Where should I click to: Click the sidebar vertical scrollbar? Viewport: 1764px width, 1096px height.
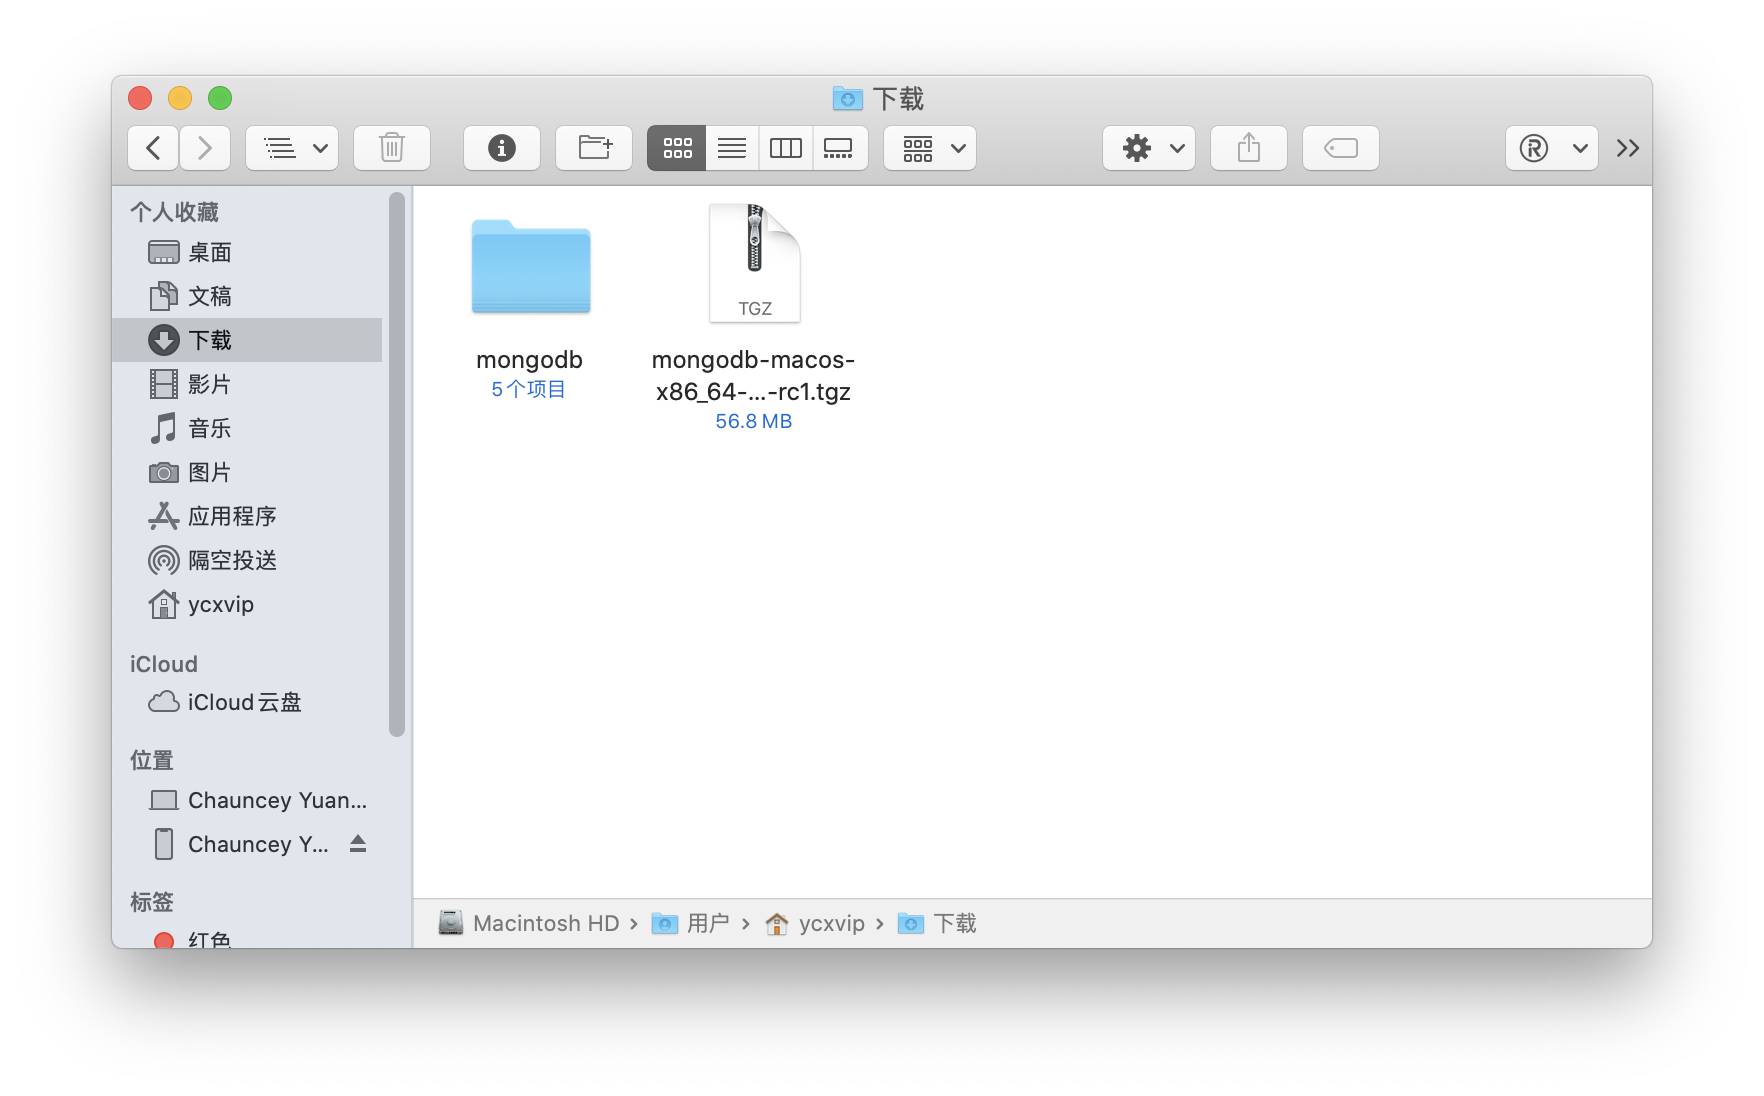click(x=397, y=464)
